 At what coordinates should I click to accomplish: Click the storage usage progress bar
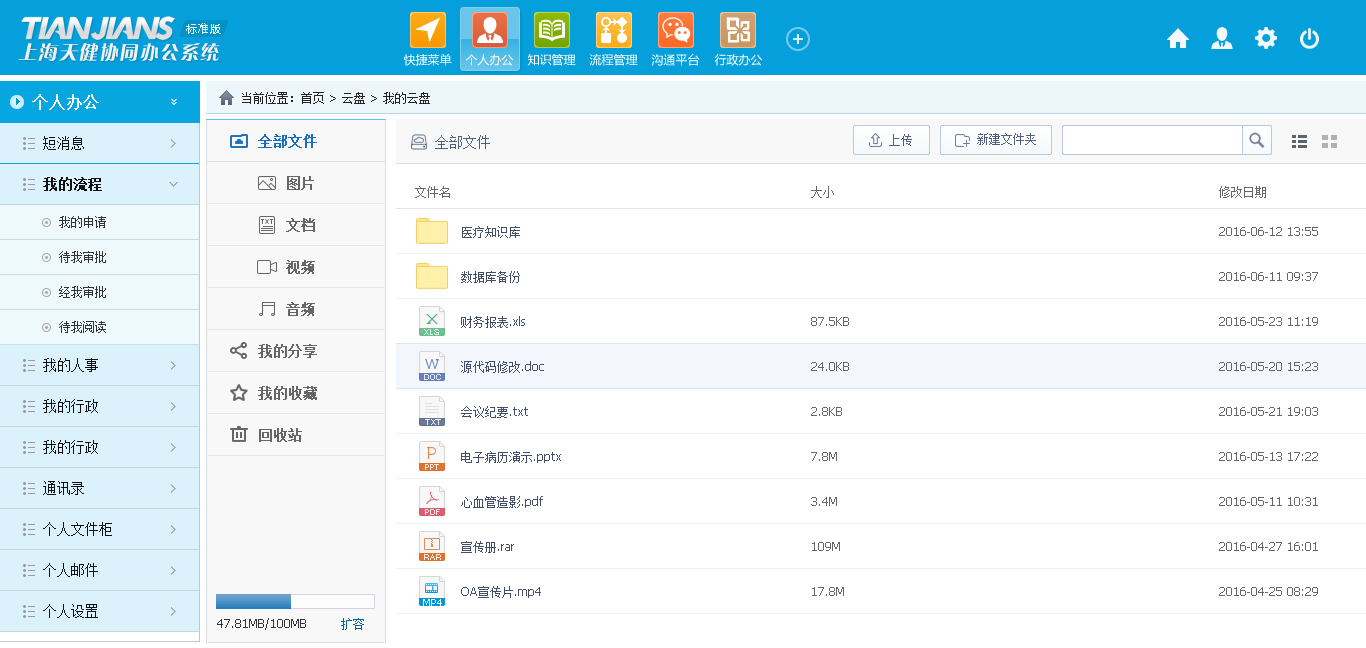(x=295, y=601)
